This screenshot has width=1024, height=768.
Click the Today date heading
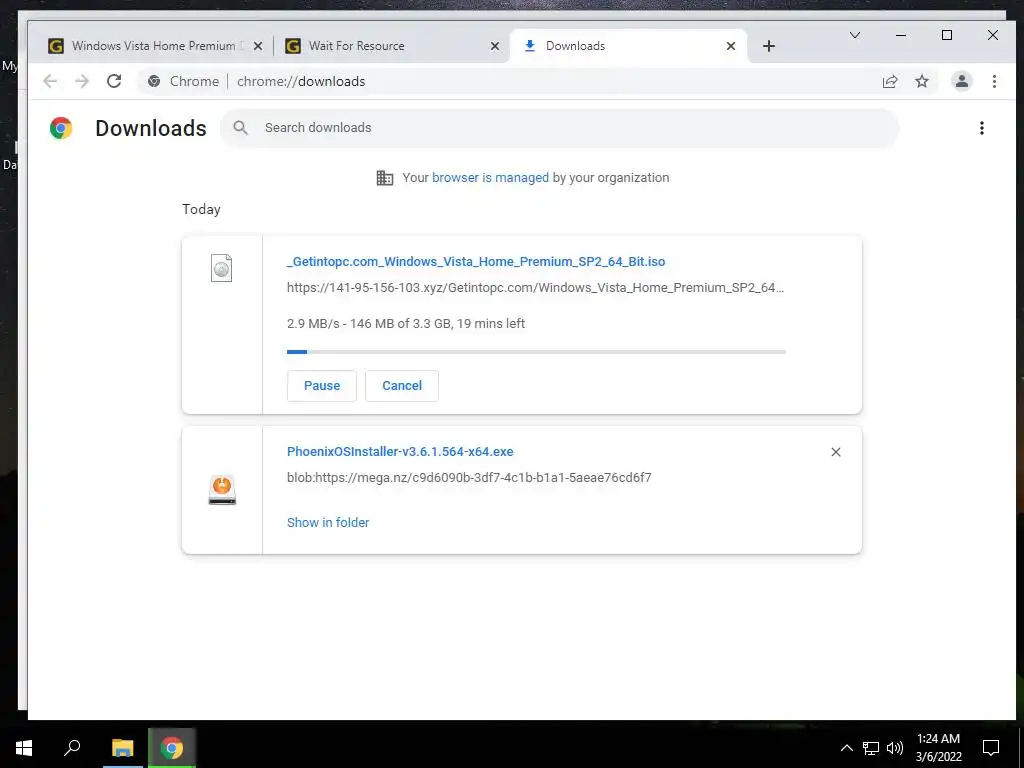pyautogui.click(x=201, y=210)
